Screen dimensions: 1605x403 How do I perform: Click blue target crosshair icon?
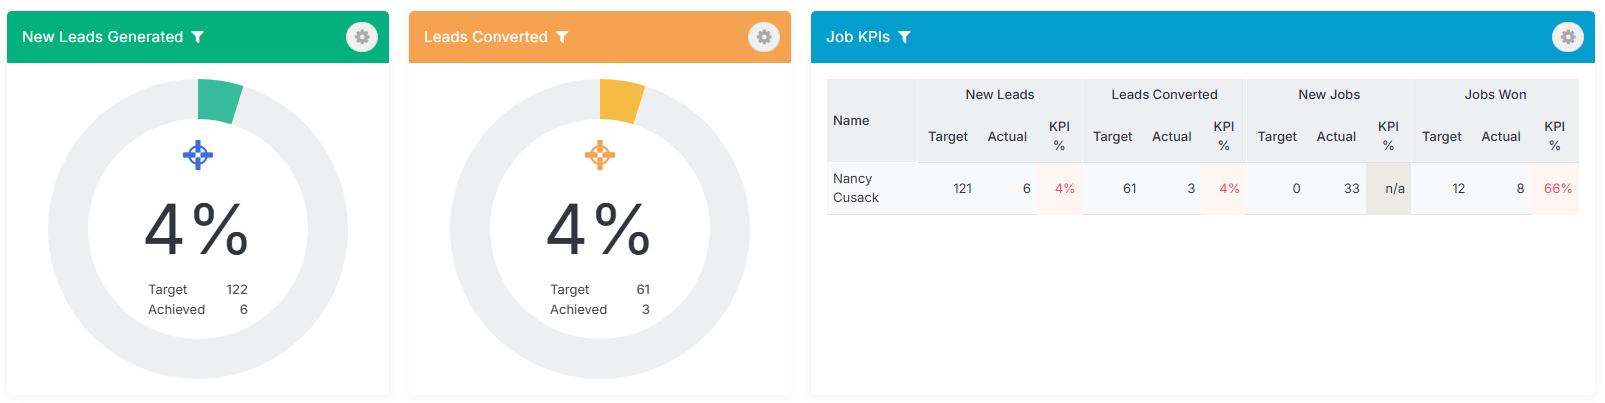point(198,155)
